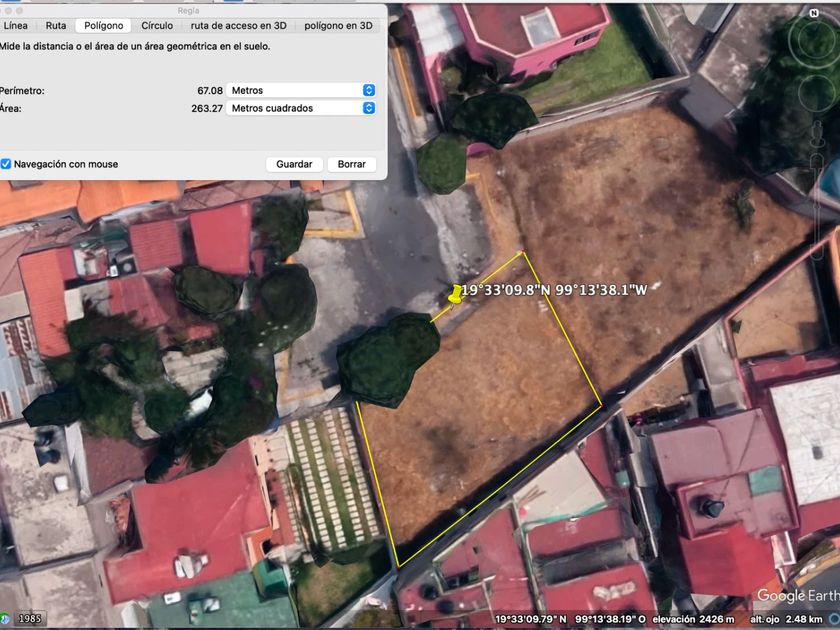The height and width of the screenshot is (630, 840).
Task: Open the Área units dropdown showing Metros cuadrados
Action: [x=301, y=108]
